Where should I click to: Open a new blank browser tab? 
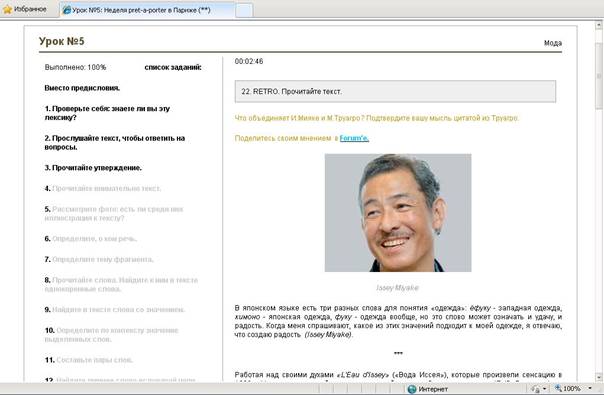pos(244,10)
